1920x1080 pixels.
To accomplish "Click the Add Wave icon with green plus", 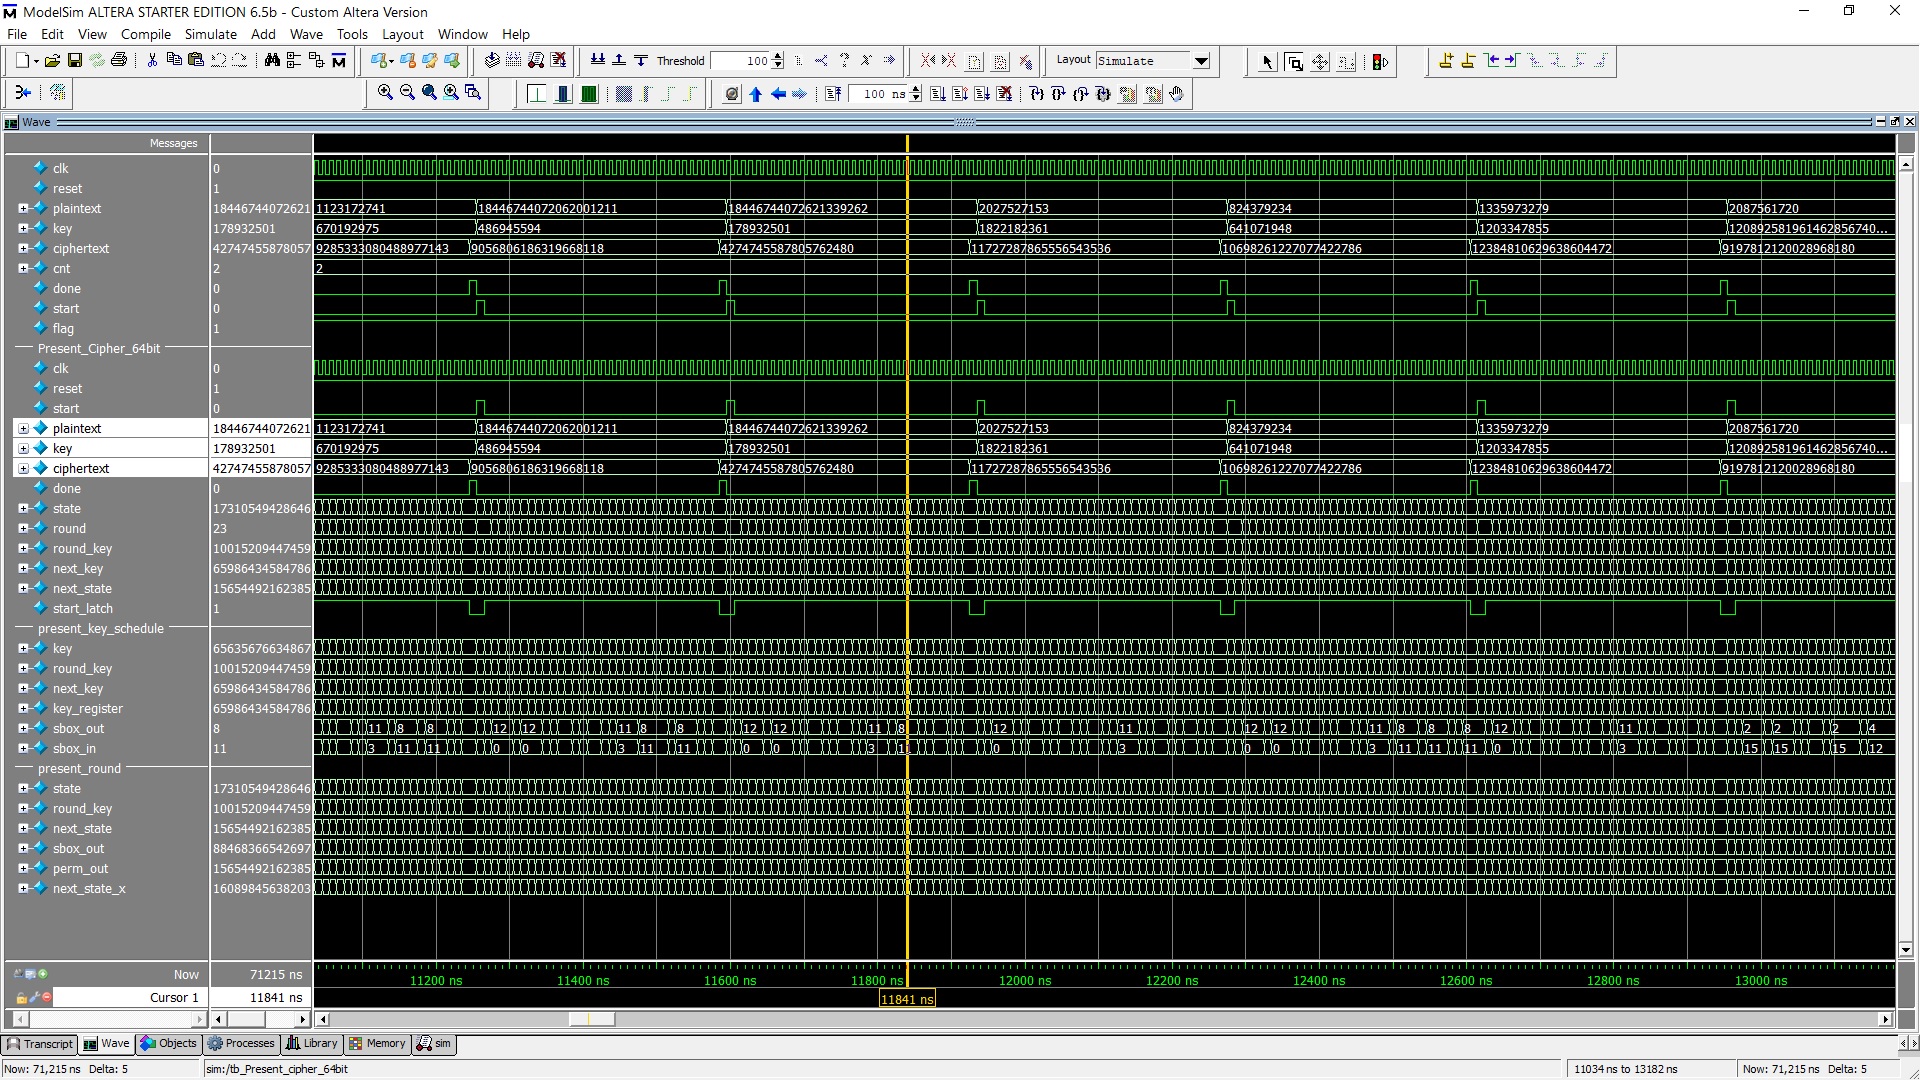I will pyautogui.click(x=380, y=61).
